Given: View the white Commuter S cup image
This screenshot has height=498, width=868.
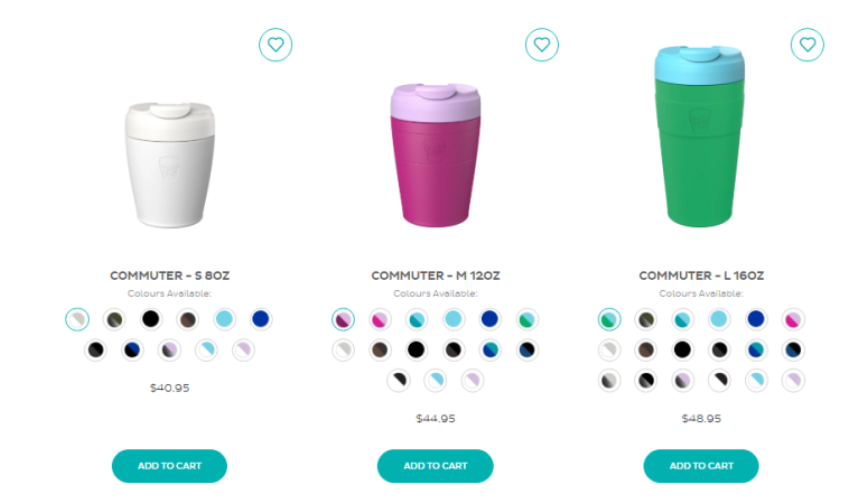Looking at the screenshot, I should pos(169,165).
